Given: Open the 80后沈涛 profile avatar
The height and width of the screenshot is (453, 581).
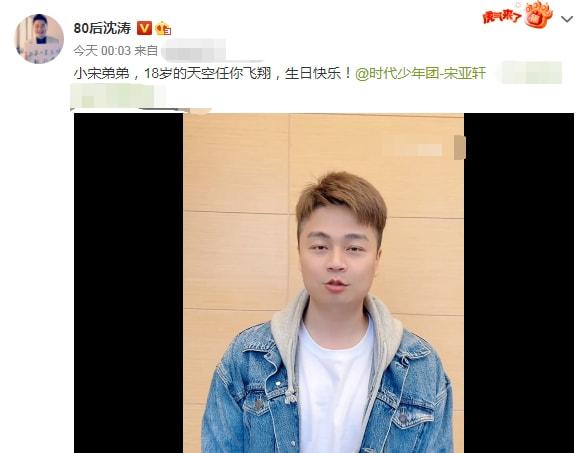Looking at the screenshot, I should point(39,39).
